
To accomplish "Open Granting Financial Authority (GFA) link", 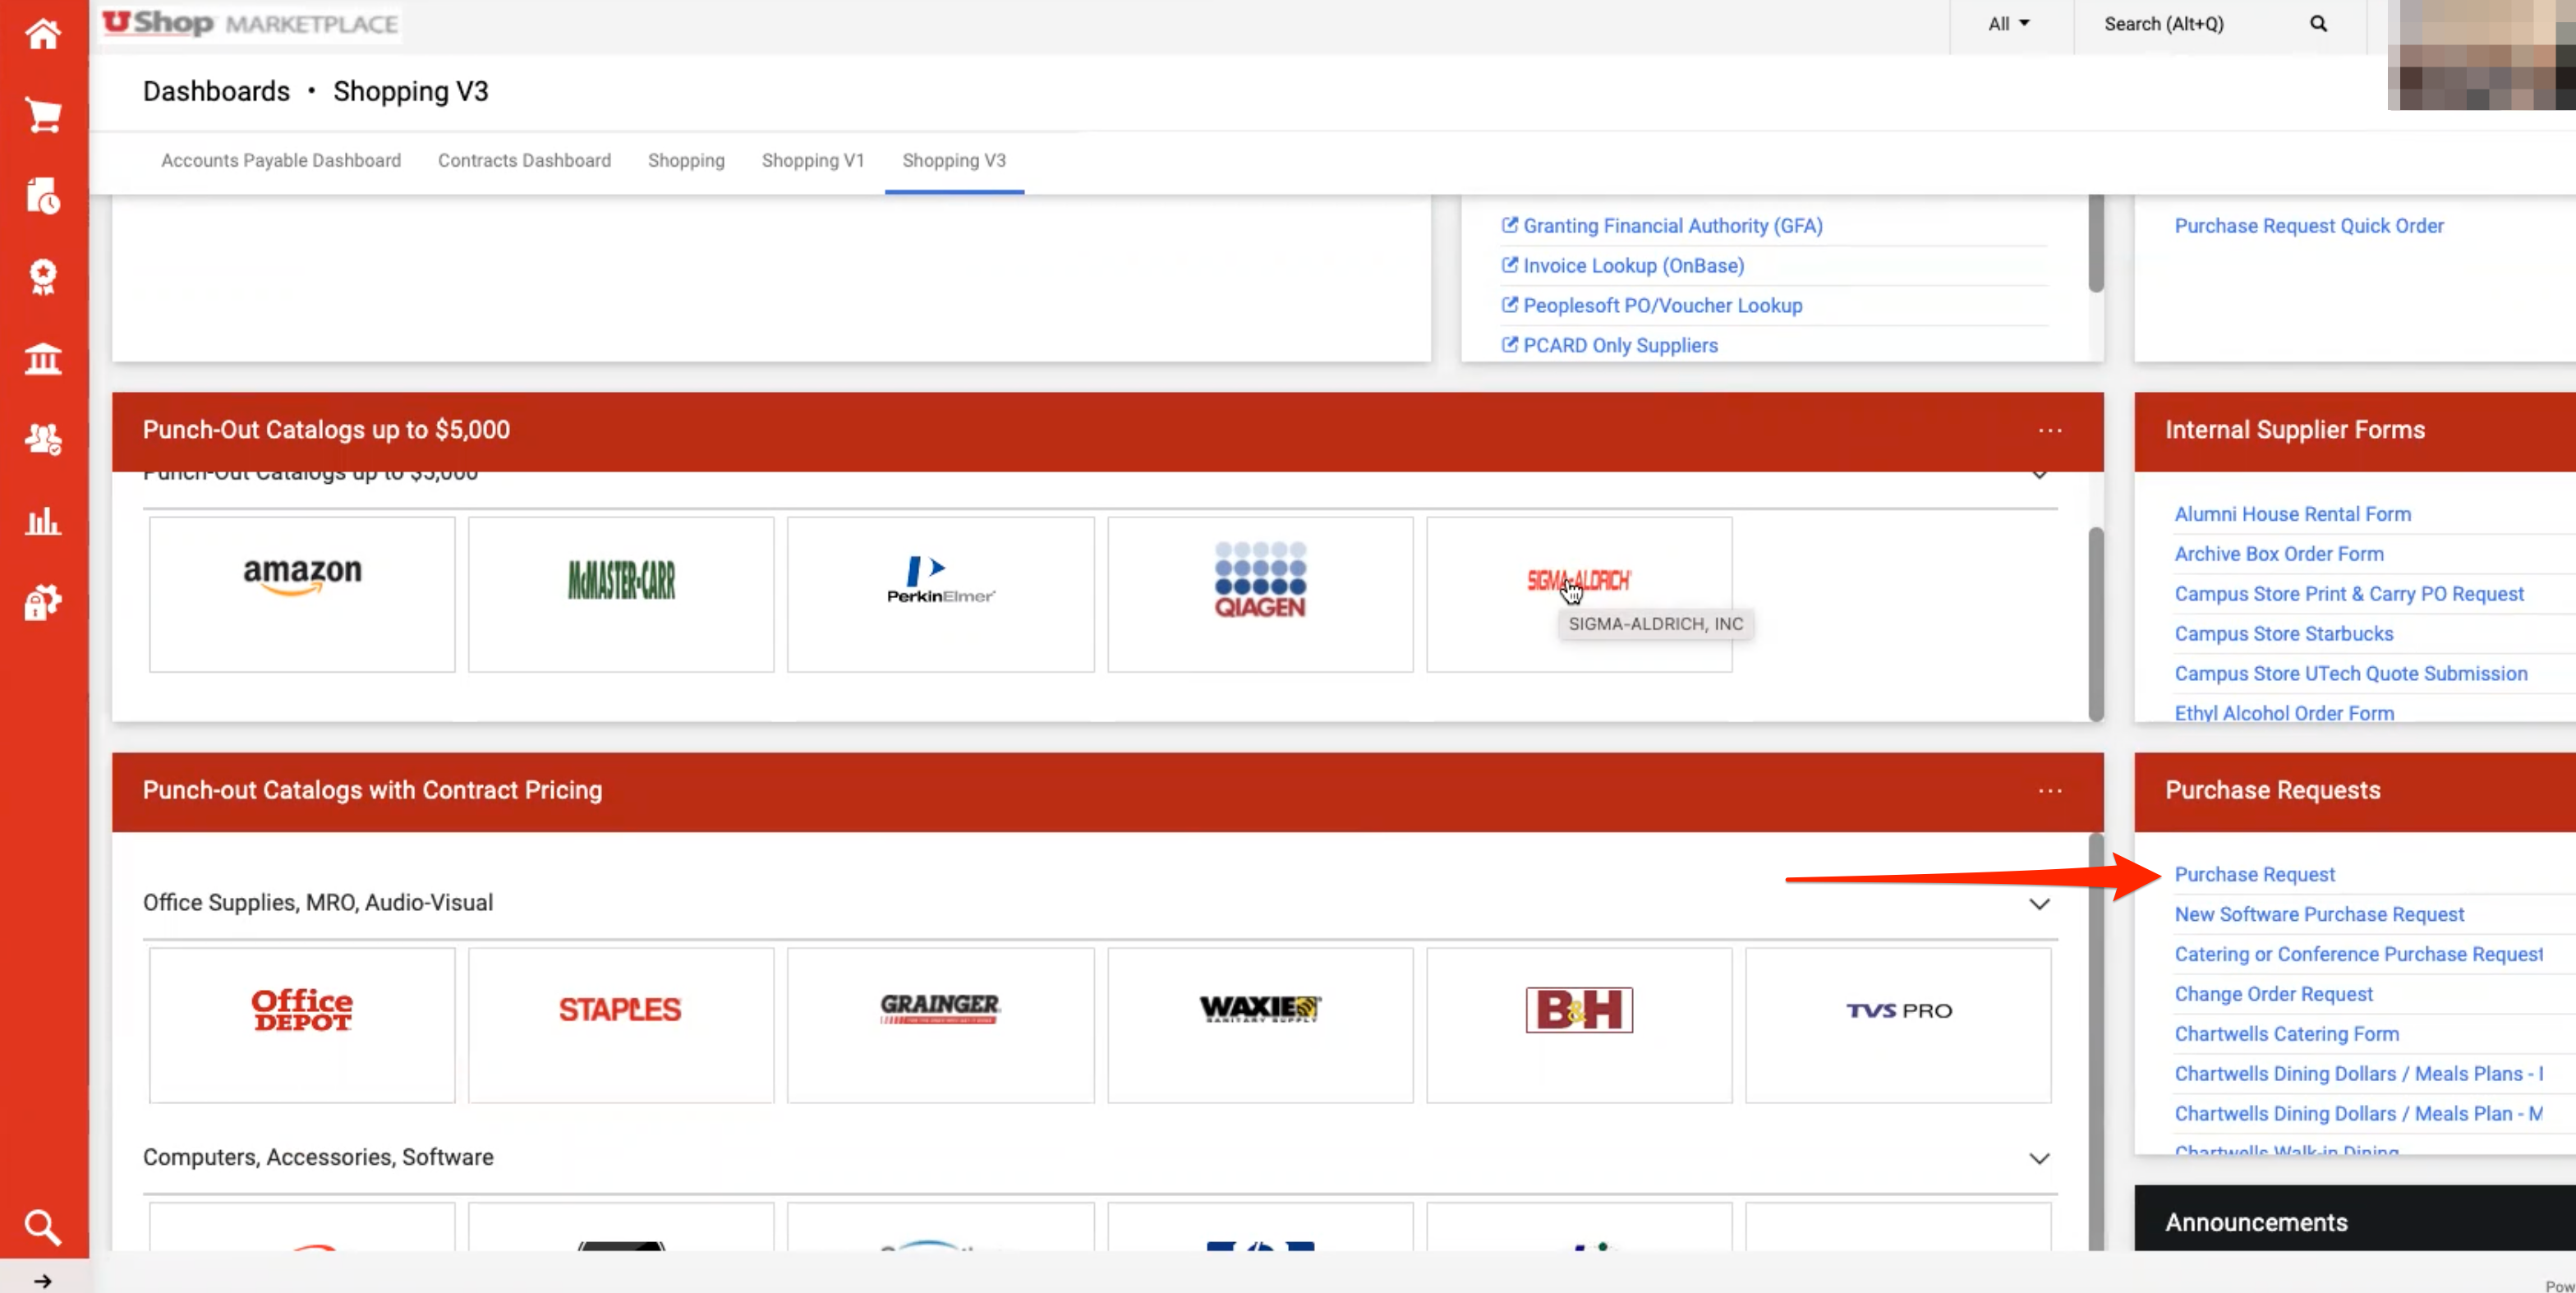I will point(1672,226).
